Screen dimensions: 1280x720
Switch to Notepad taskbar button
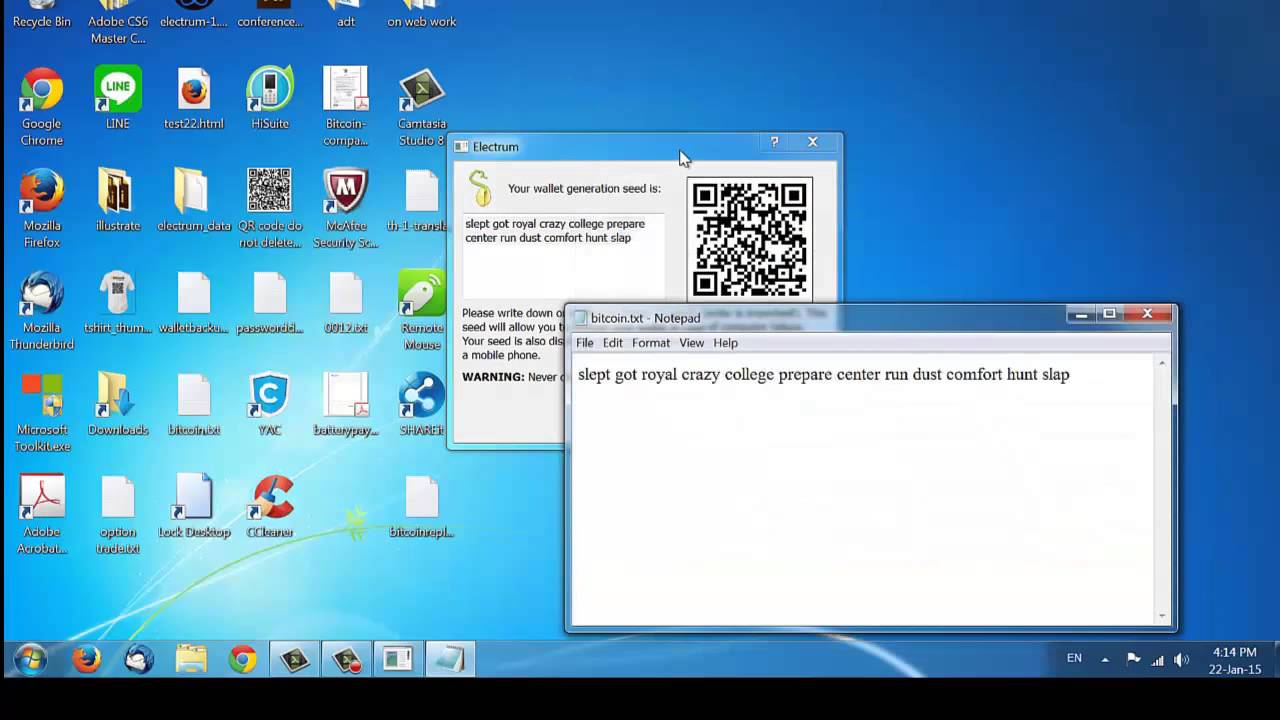(450, 659)
